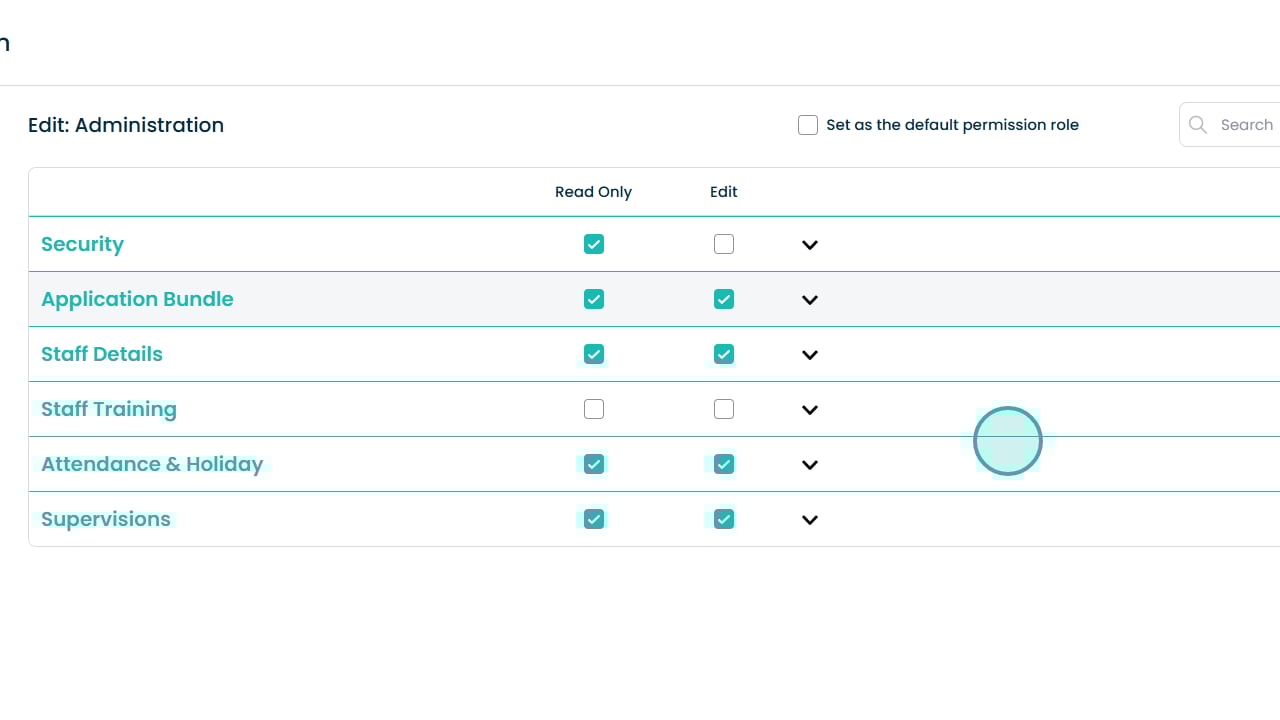Check Edit for Staff Training
Image resolution: width=1280 pixels, height=720 pixels.
click(x=724, y=409)
